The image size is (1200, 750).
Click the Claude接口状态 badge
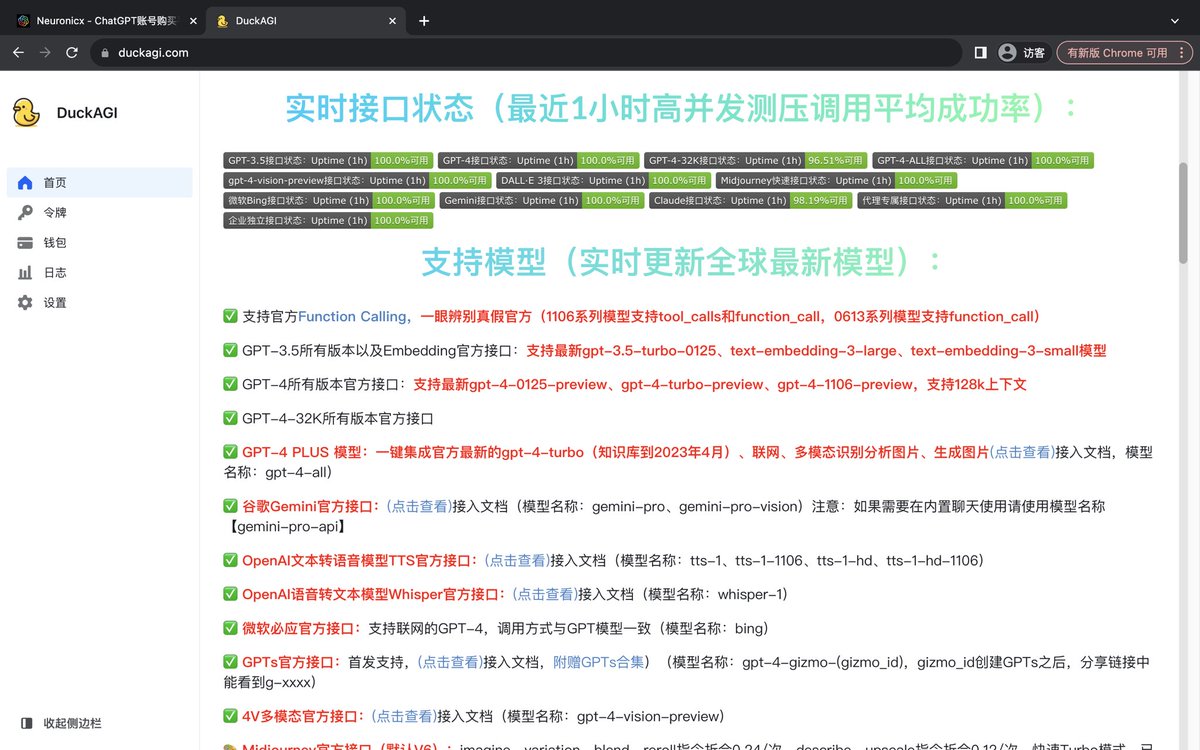[x=750, y=200]
